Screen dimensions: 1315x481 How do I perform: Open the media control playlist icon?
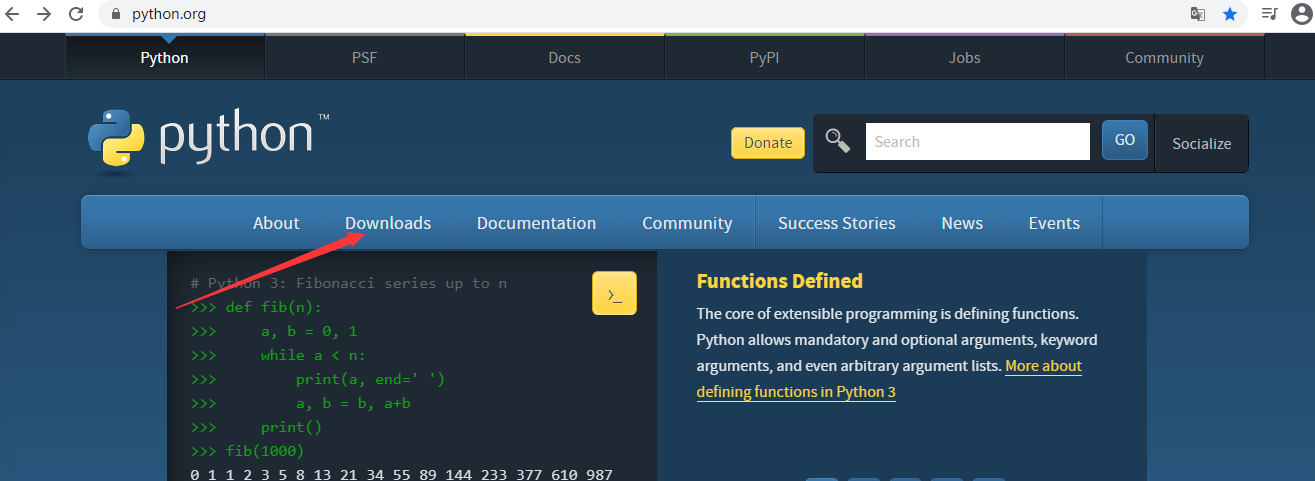[x=1269, y=14]
